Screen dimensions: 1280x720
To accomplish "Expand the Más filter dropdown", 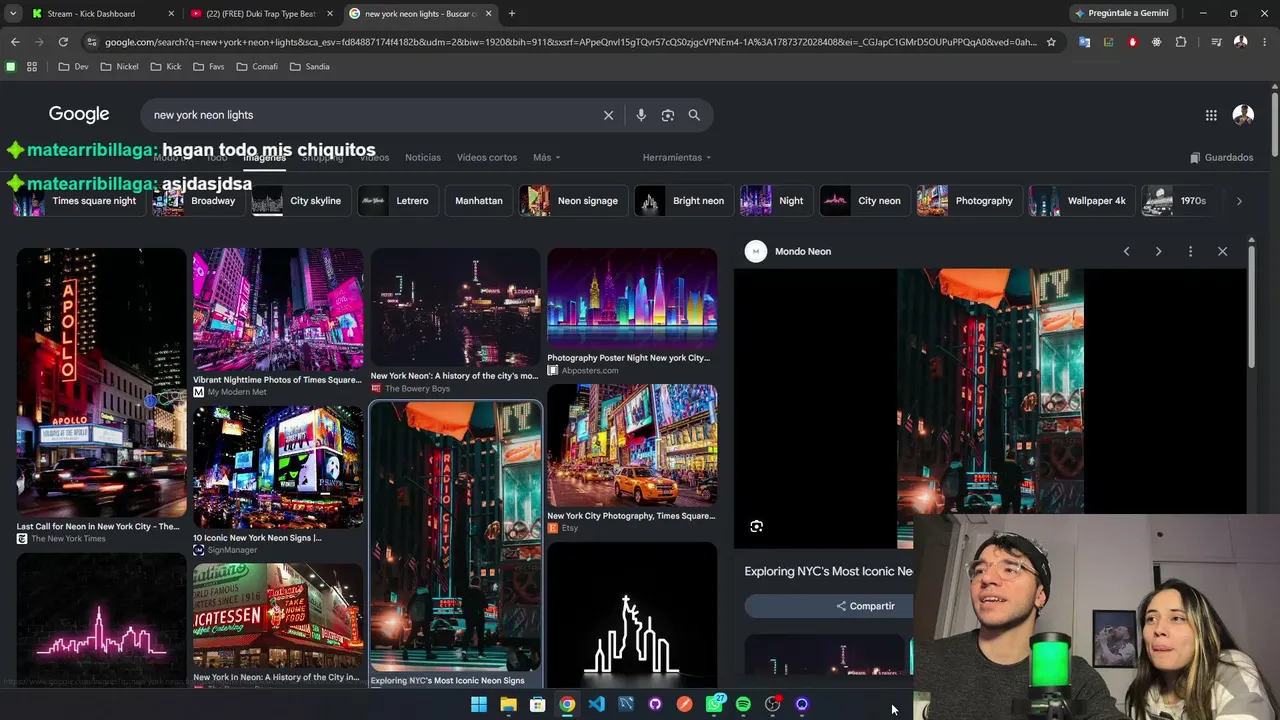I will point(546,157).
